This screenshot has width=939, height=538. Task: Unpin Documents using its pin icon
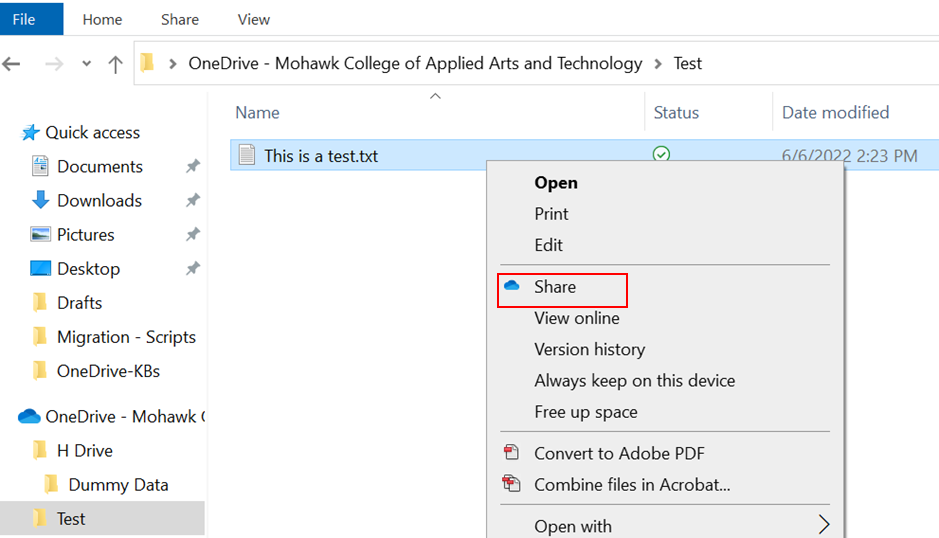(x=192, y=167)
